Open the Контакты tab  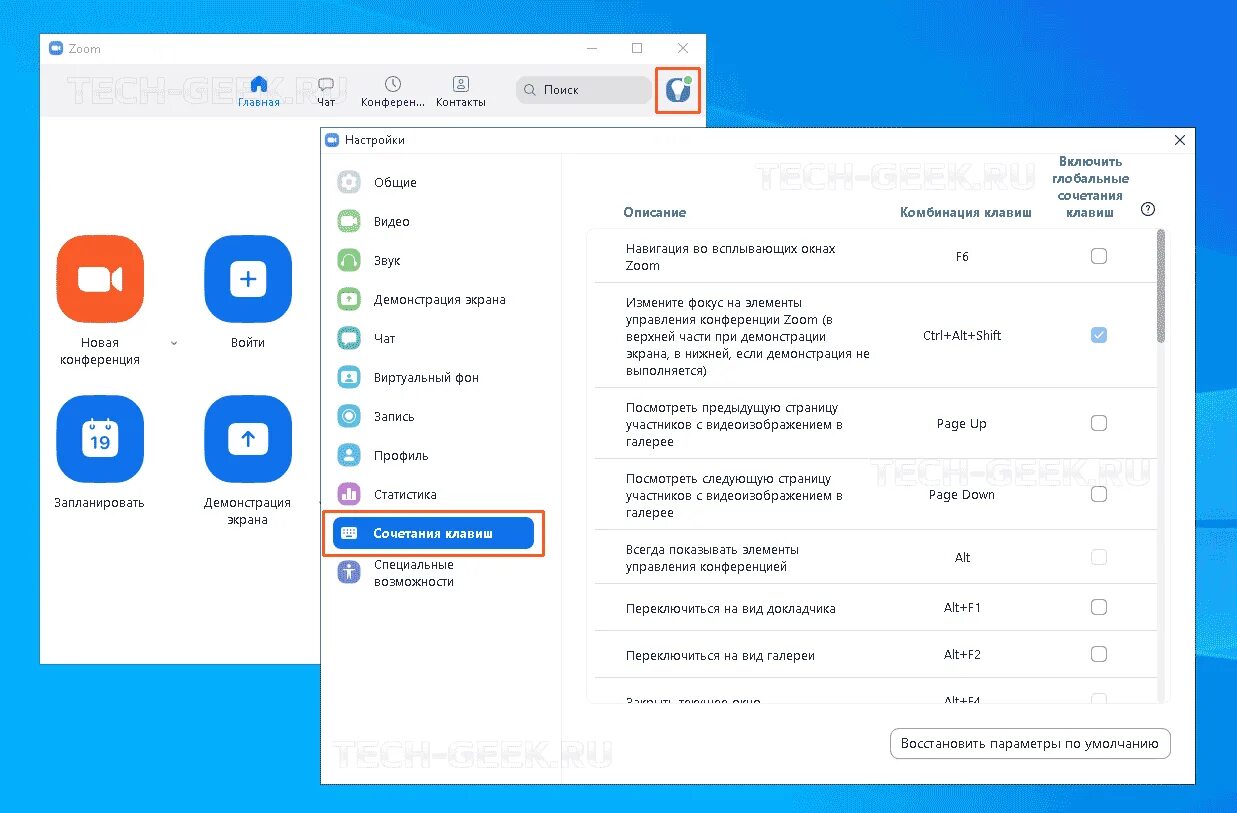click(461, 91)
